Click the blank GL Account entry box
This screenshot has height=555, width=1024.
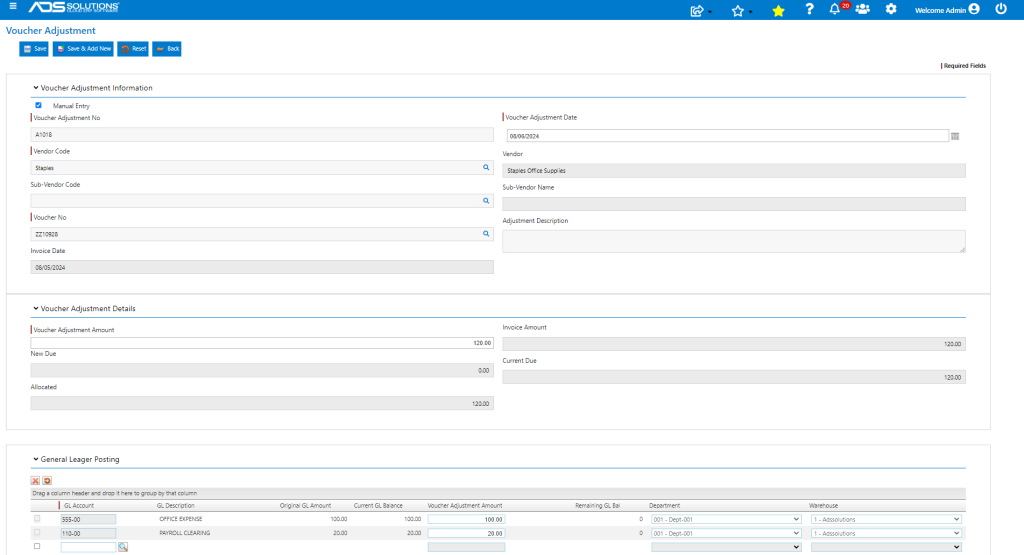pyautogui.click(x=88, y=547)
